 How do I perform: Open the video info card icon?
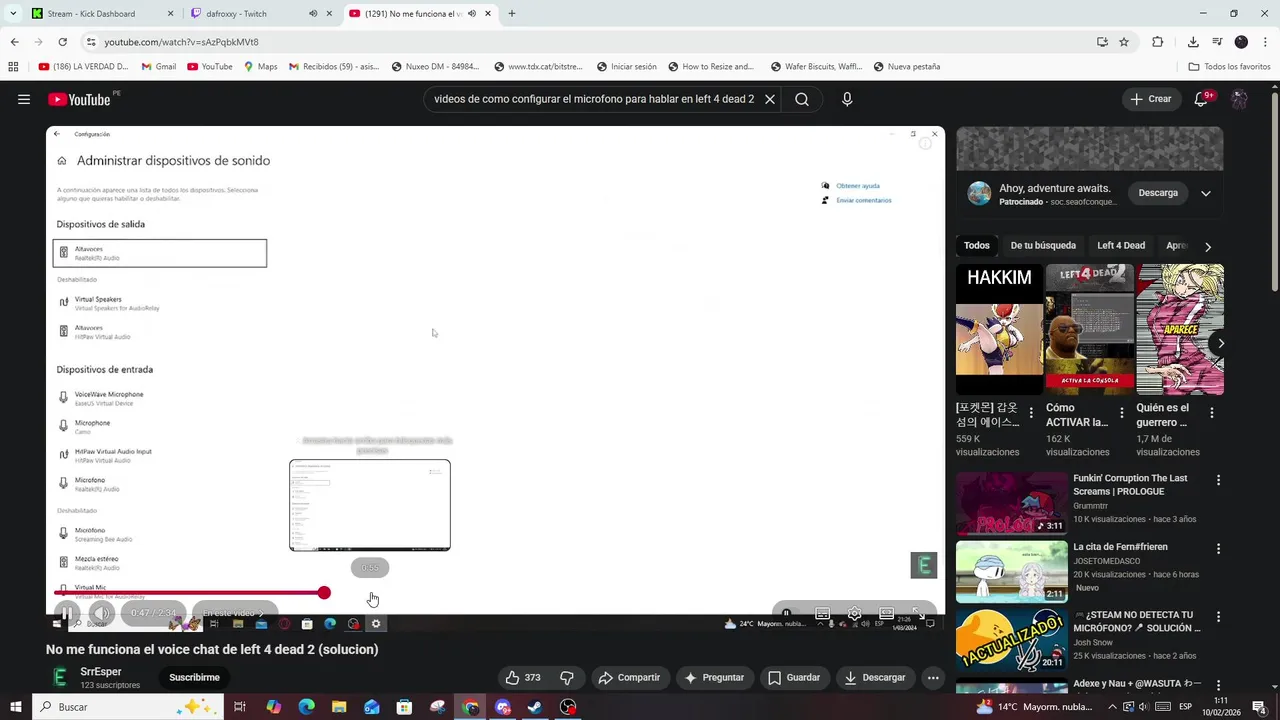click(x=926, y=144)
